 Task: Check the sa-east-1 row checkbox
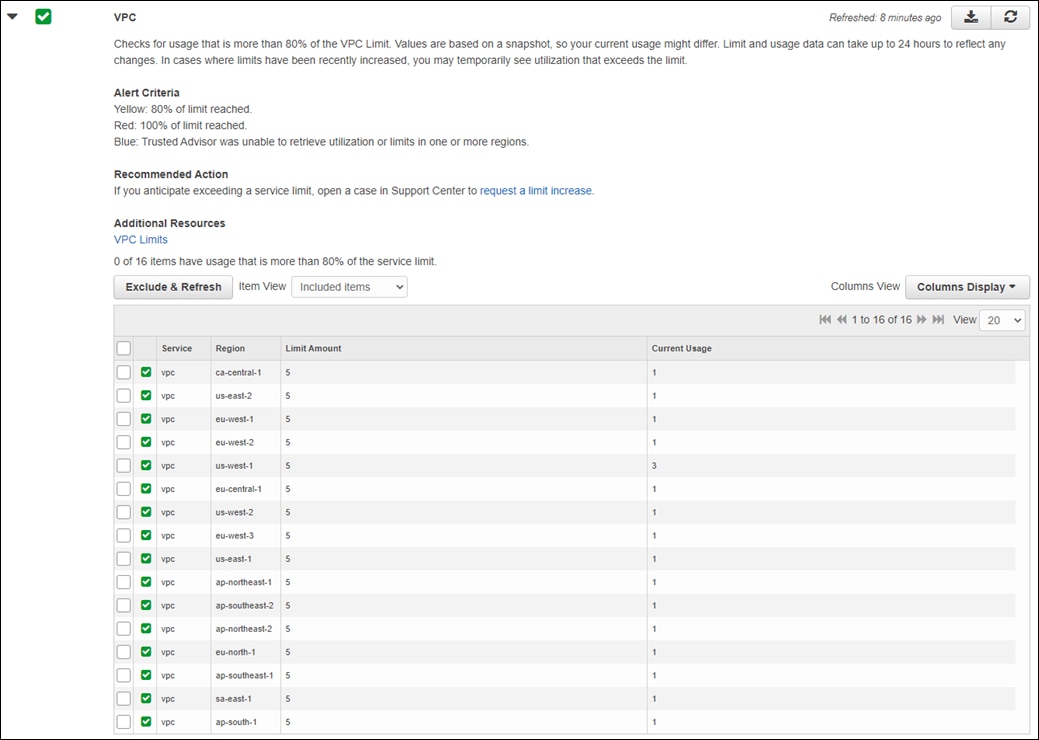click(x=124, y=699)
